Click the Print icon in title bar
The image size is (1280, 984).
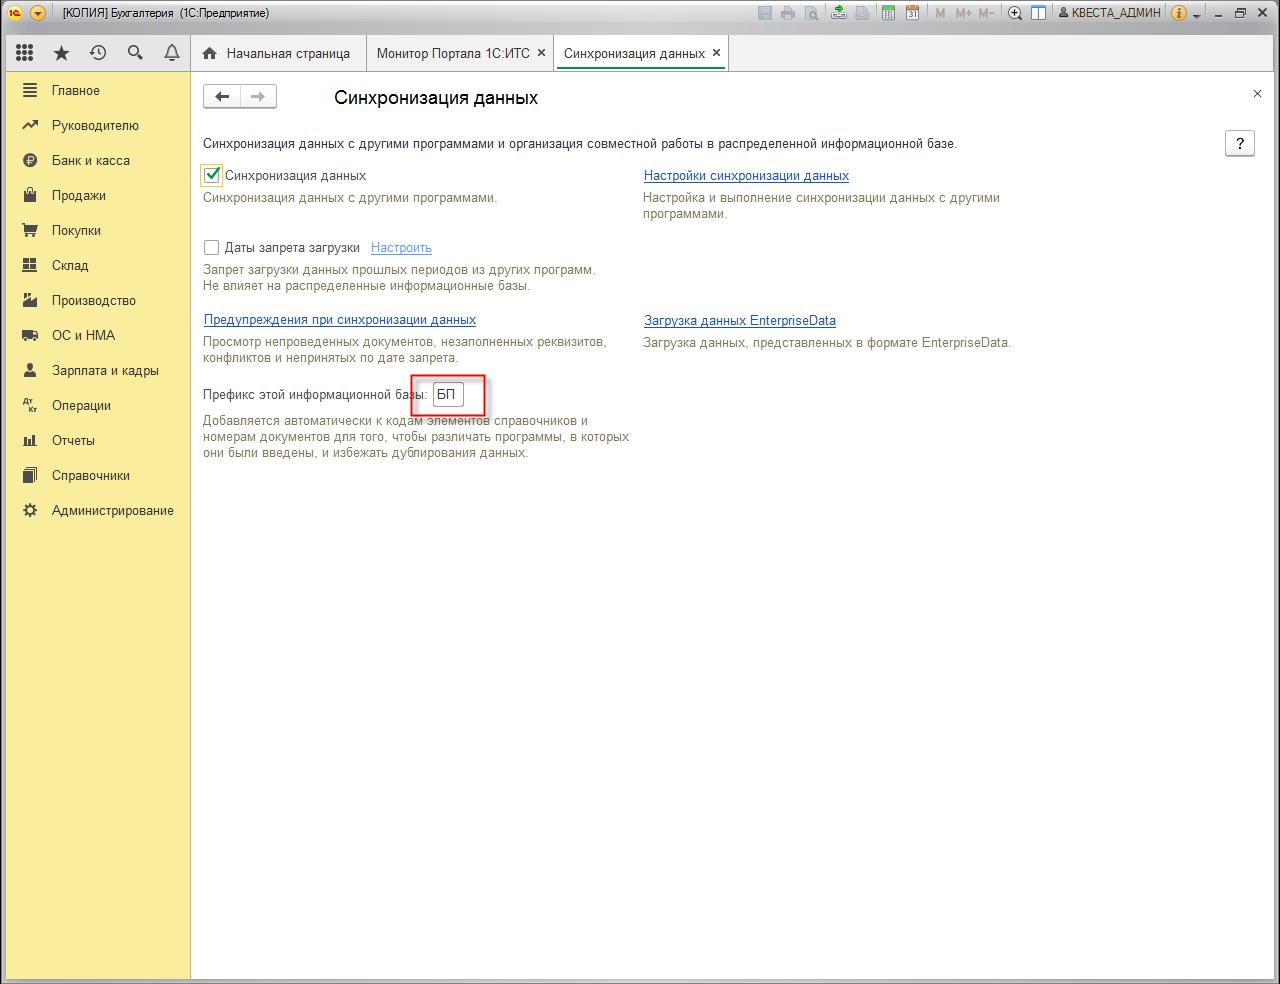[x=788, y=13]
